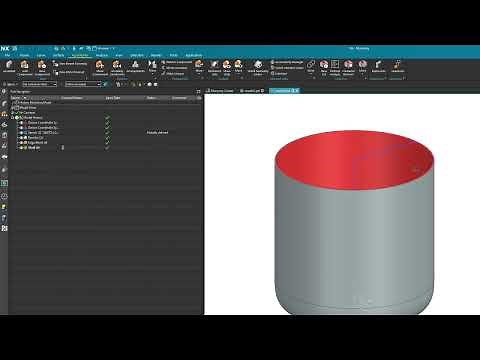The height and width of the screenshot is (360, 480).
Task: Sort by the Up to Date column header
Action: coord(113,98)
